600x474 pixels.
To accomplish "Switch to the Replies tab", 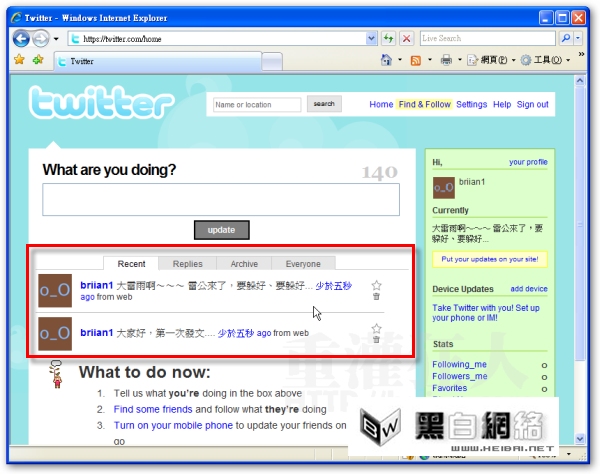I will tap(188, 264).
